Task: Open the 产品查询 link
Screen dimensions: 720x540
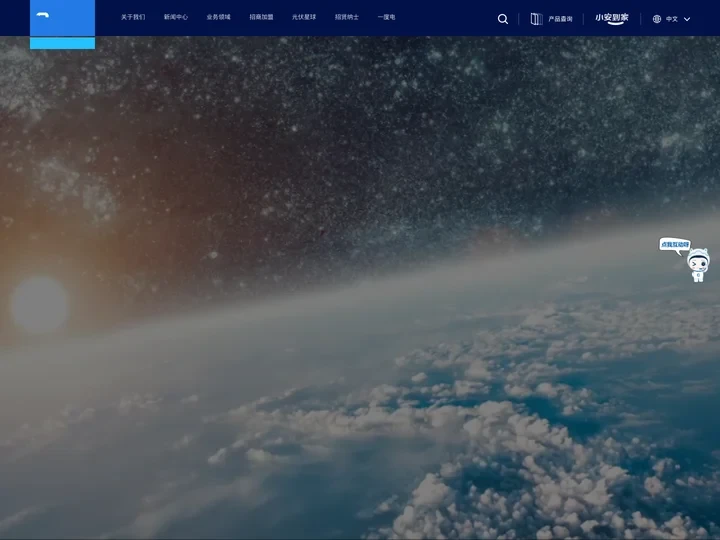Action: pos(560,19)
